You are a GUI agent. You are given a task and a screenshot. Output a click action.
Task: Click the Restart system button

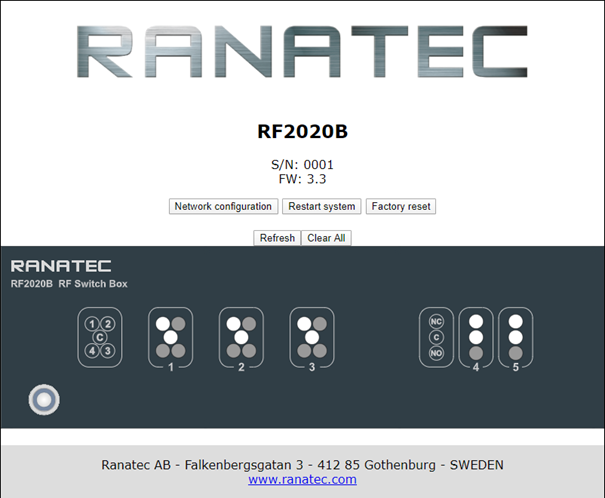click(x=321, y=206)
